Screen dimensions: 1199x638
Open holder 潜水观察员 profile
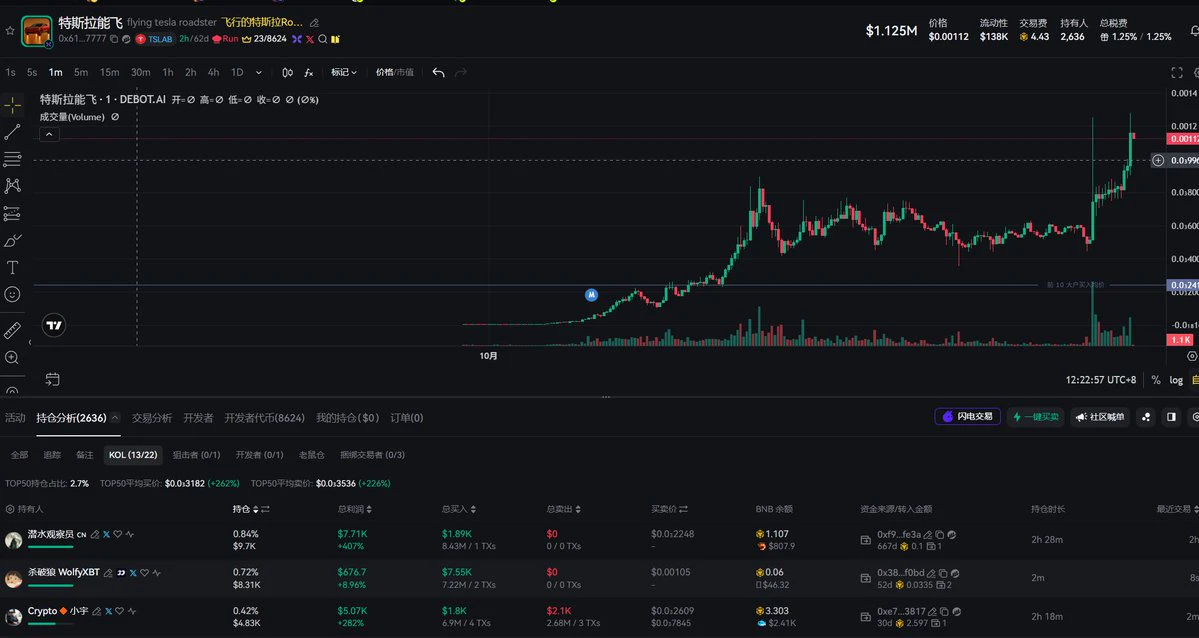coord(50,535)
